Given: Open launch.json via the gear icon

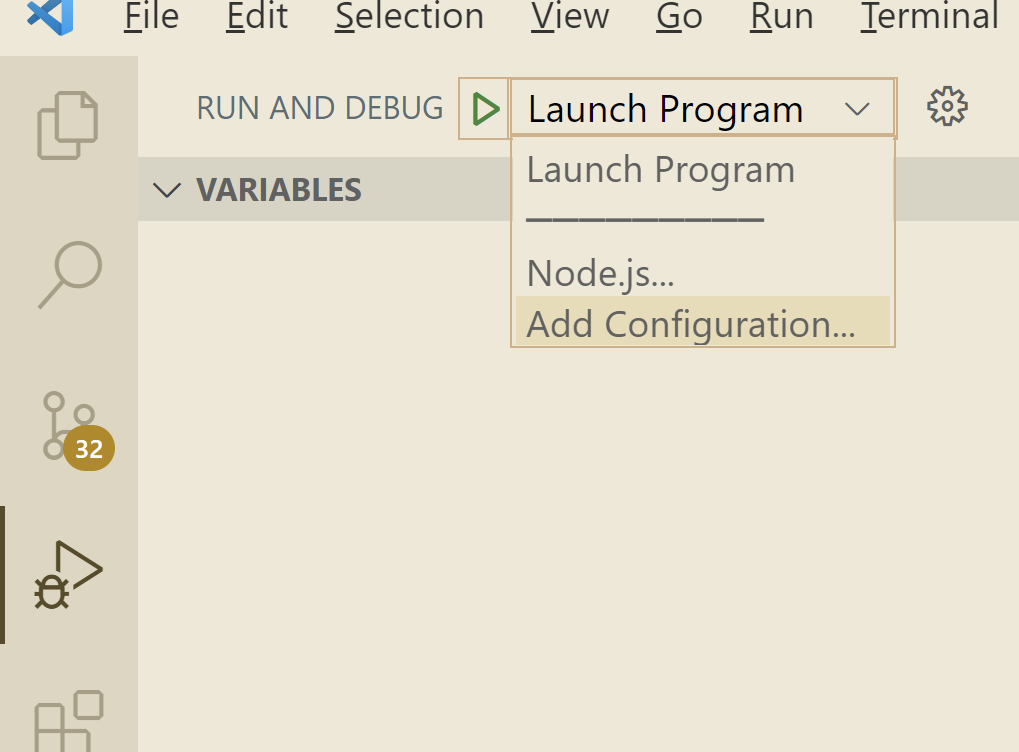Looking at the screenshot, I should (x=947, y=107).
